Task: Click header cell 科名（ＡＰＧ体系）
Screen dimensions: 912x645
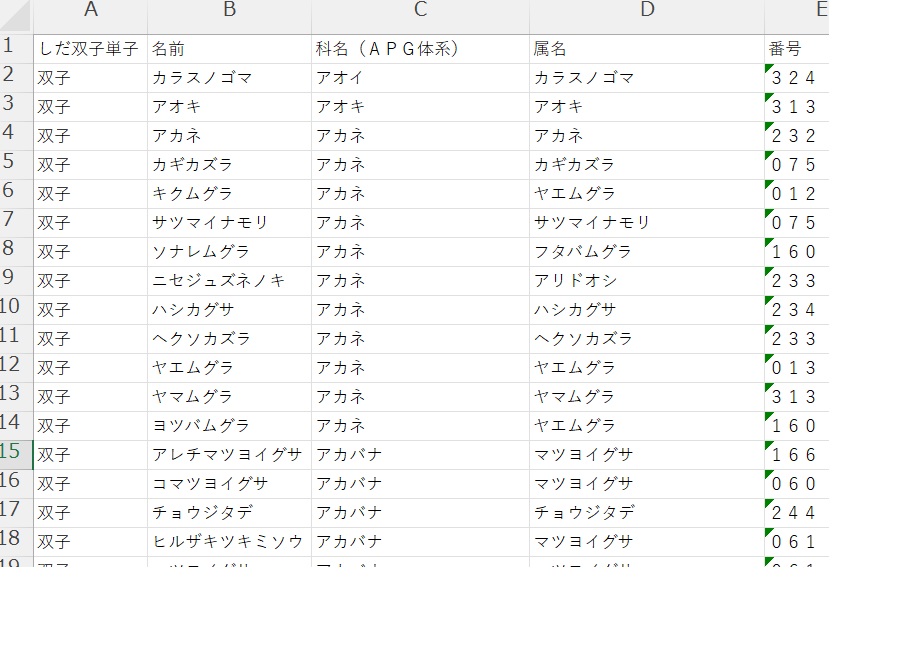Action: (x=421, y=49)
